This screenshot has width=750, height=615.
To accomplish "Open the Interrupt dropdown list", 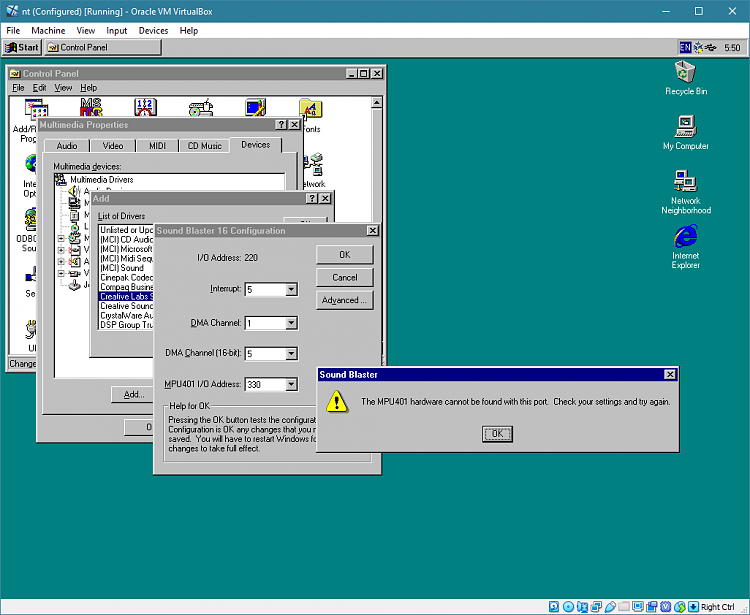I will click(x=291, y=289).
